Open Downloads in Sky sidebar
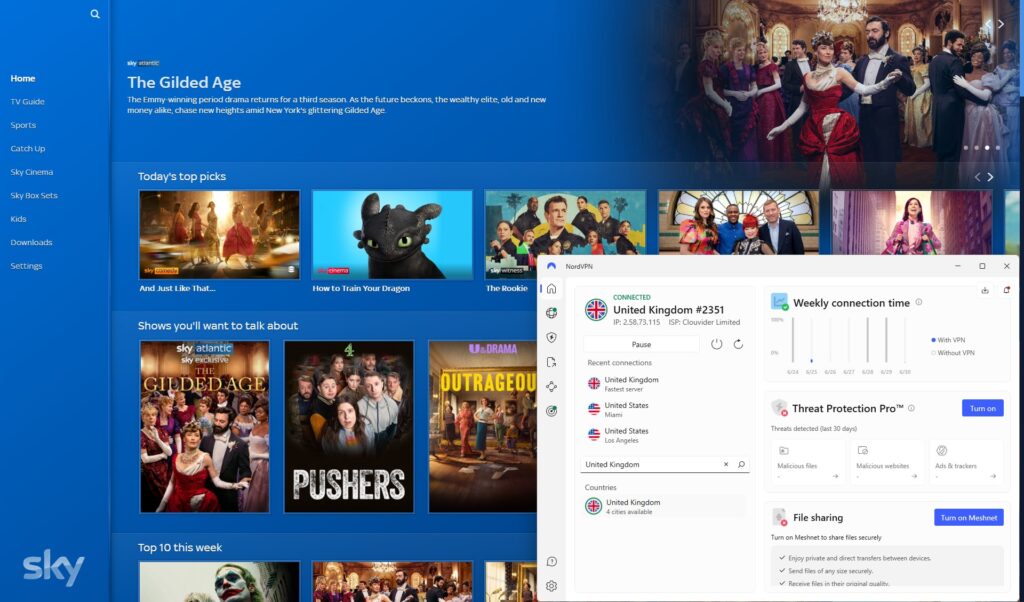Image resolution: width=1024 pixels, height=602 pixels. pos(31,242)
